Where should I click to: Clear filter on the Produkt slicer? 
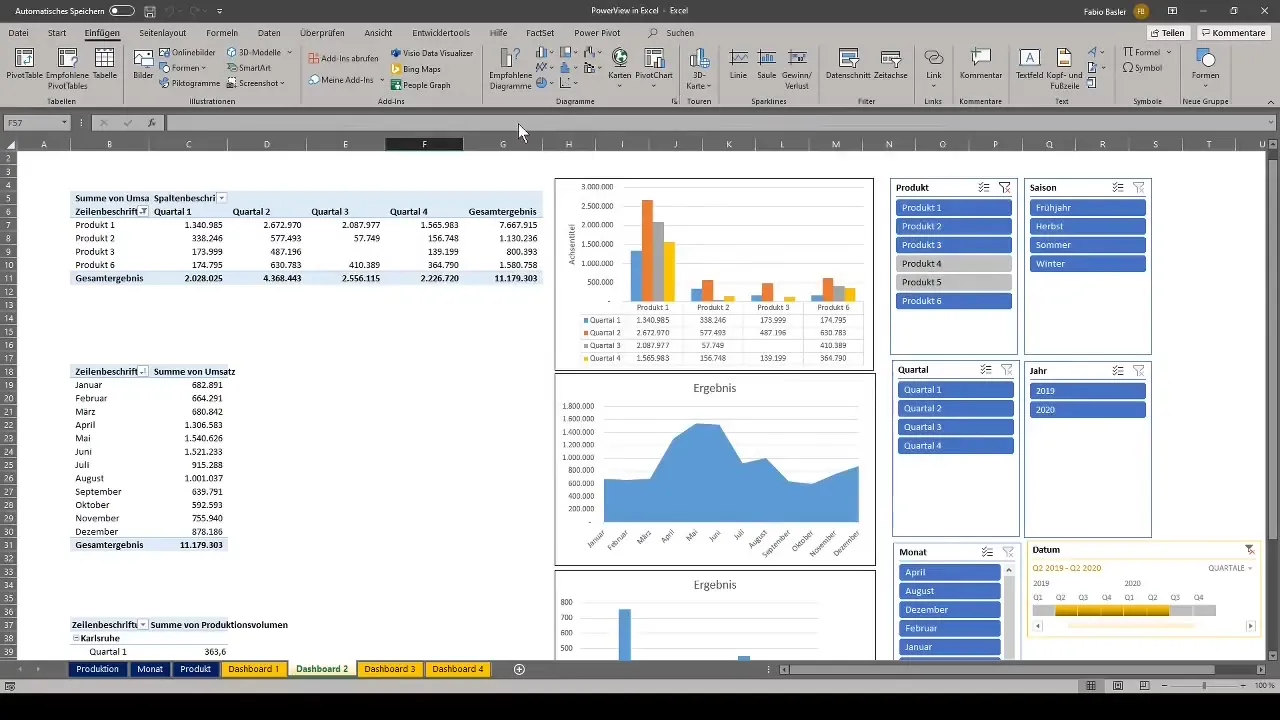[1005, 187]
